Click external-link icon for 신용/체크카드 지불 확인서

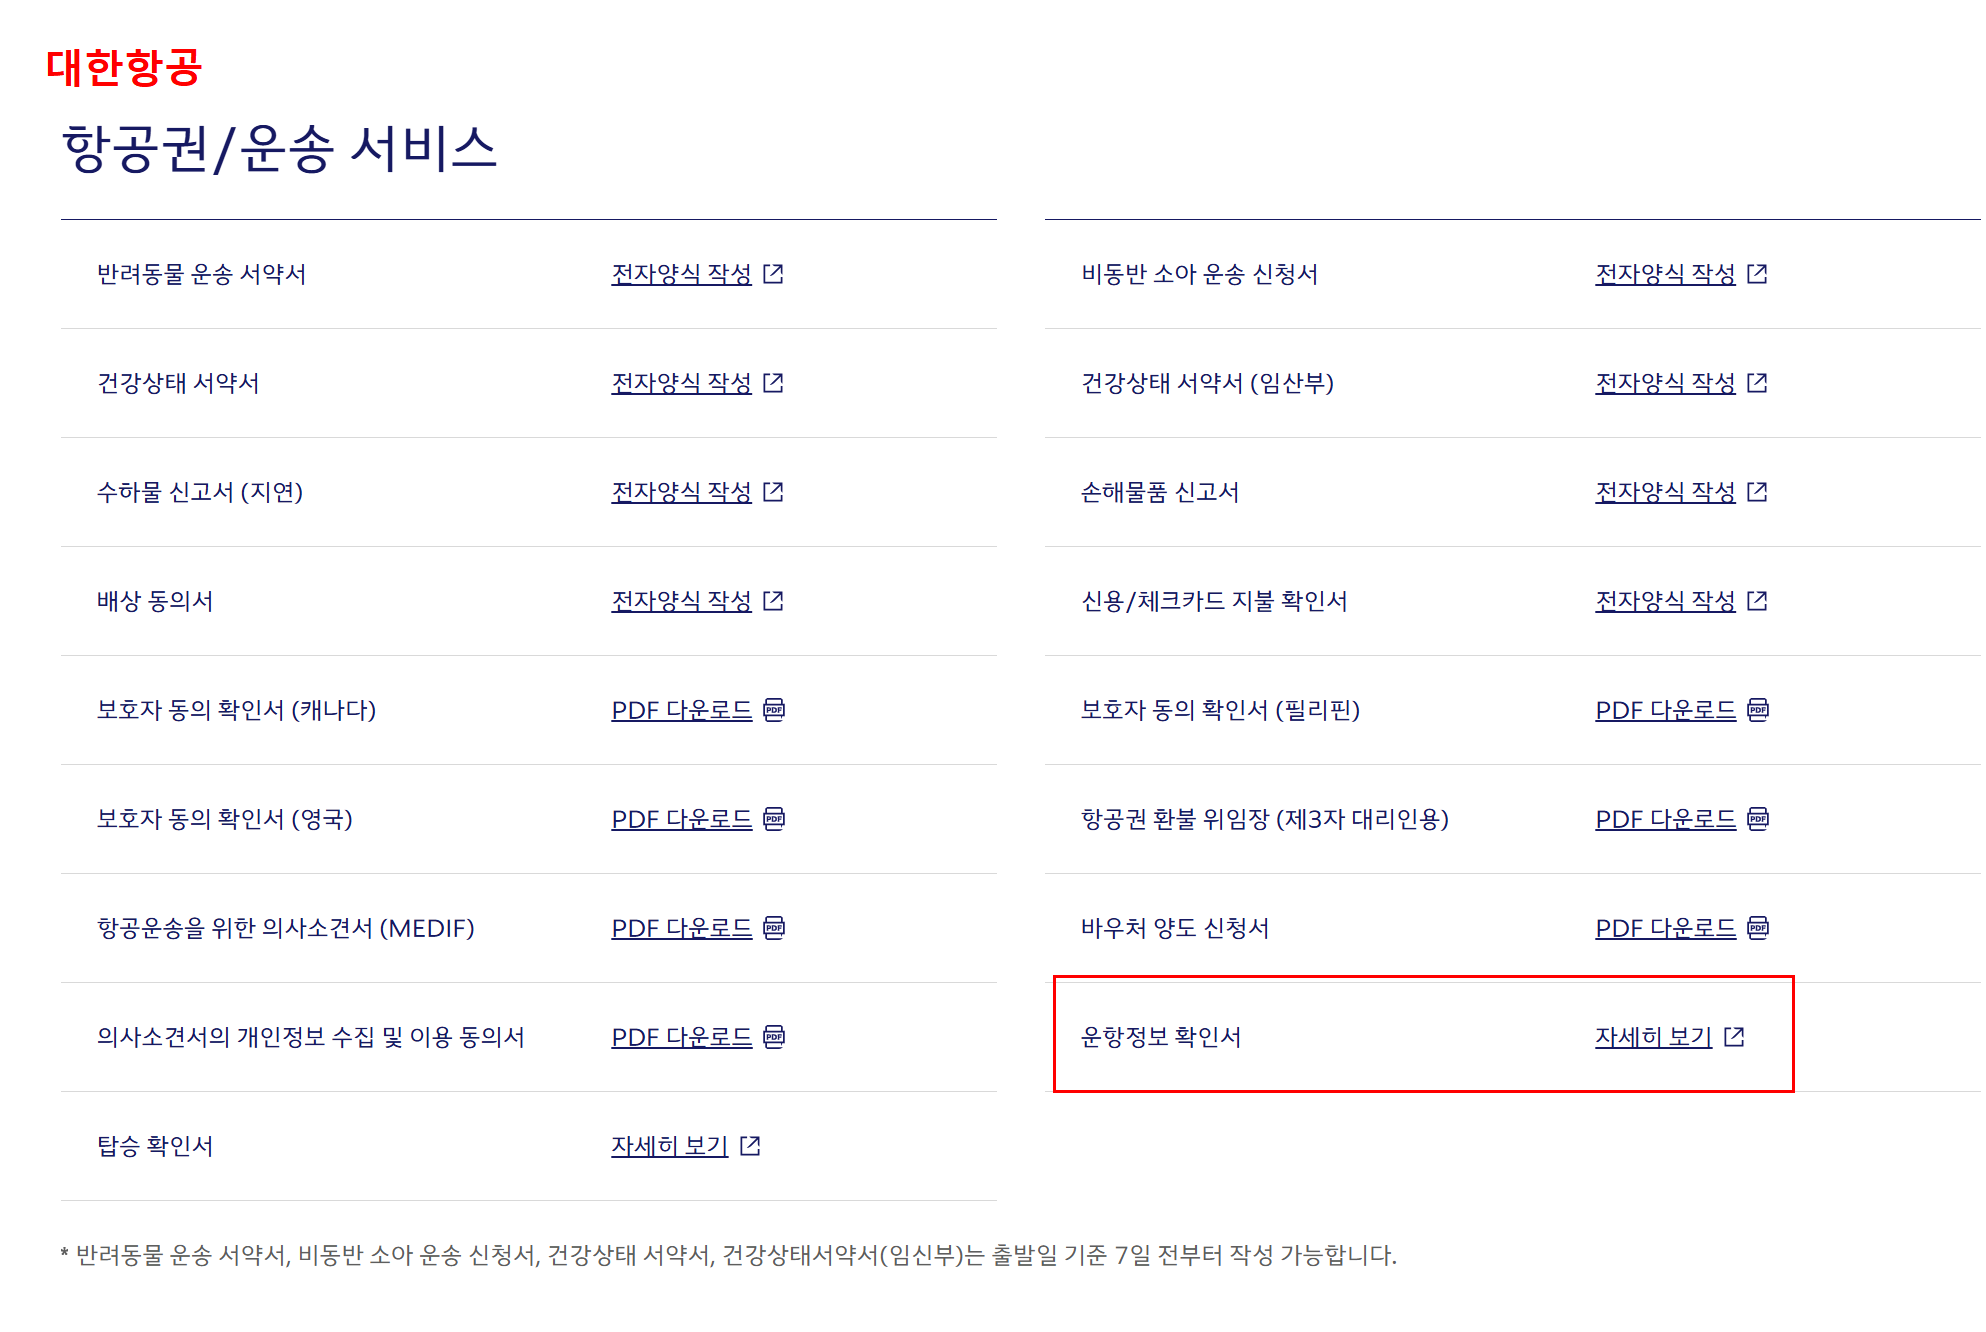pyautogui.click(x=1757, y=601)
